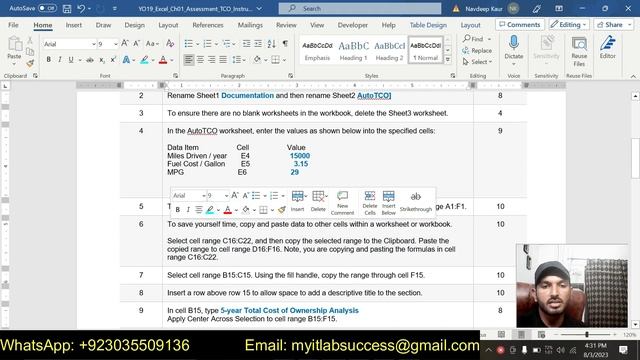The image size is (640, 360).
Task: Click the Sort A-Z icon in Paragraph group
Action: [271, 44]
